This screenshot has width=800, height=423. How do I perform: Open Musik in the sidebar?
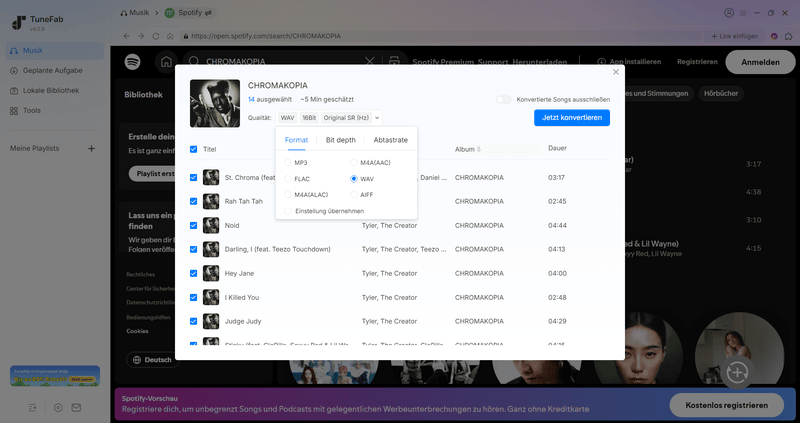[55, 51]
